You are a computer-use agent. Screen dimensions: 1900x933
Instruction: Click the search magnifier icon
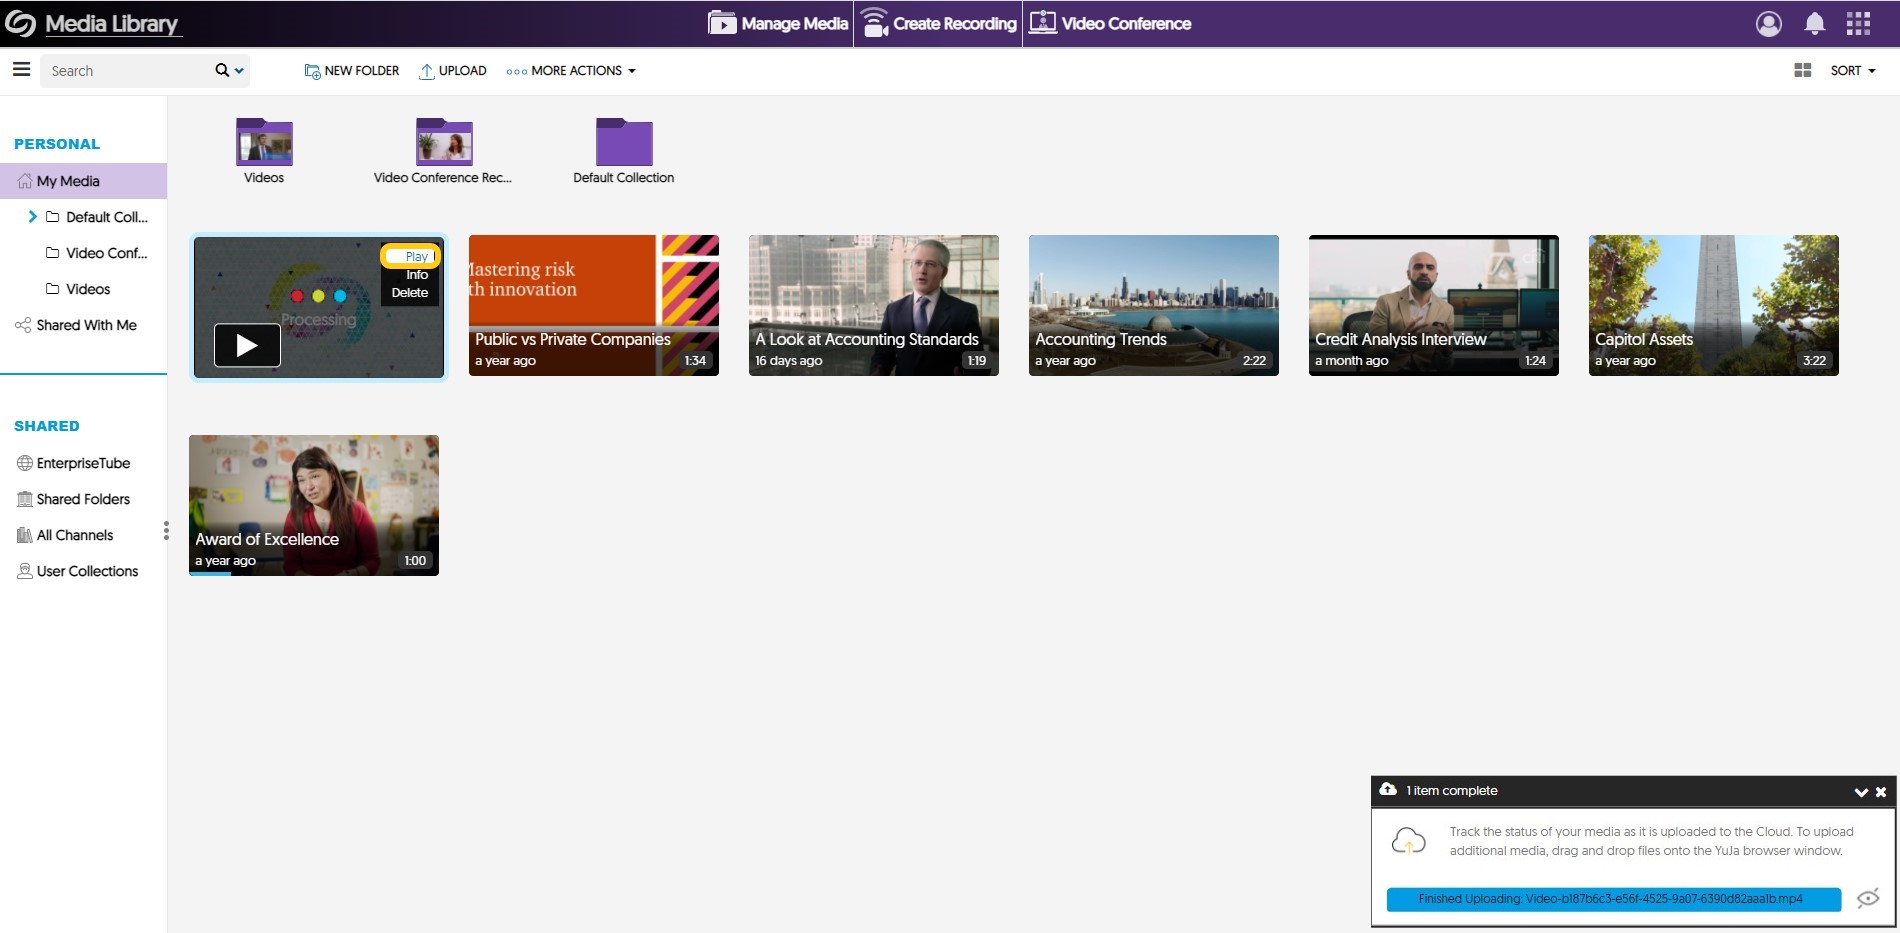222,70
